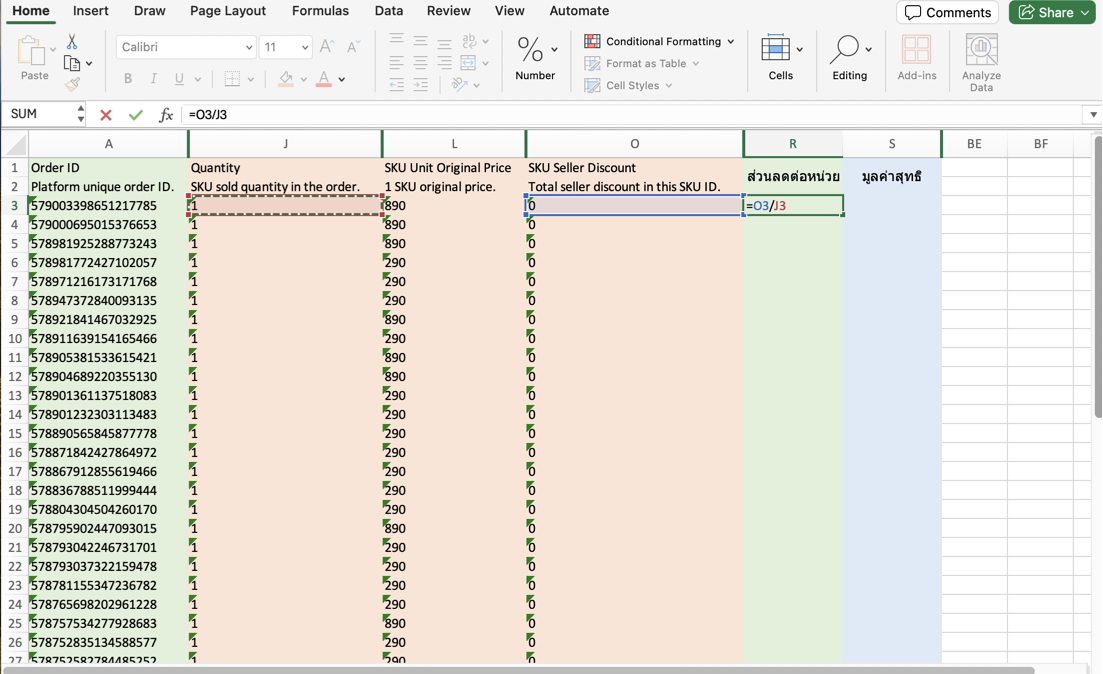This screenshot has width=1103, height=674.
Task: Click the Merge cells icon
Action: (468, 63)
